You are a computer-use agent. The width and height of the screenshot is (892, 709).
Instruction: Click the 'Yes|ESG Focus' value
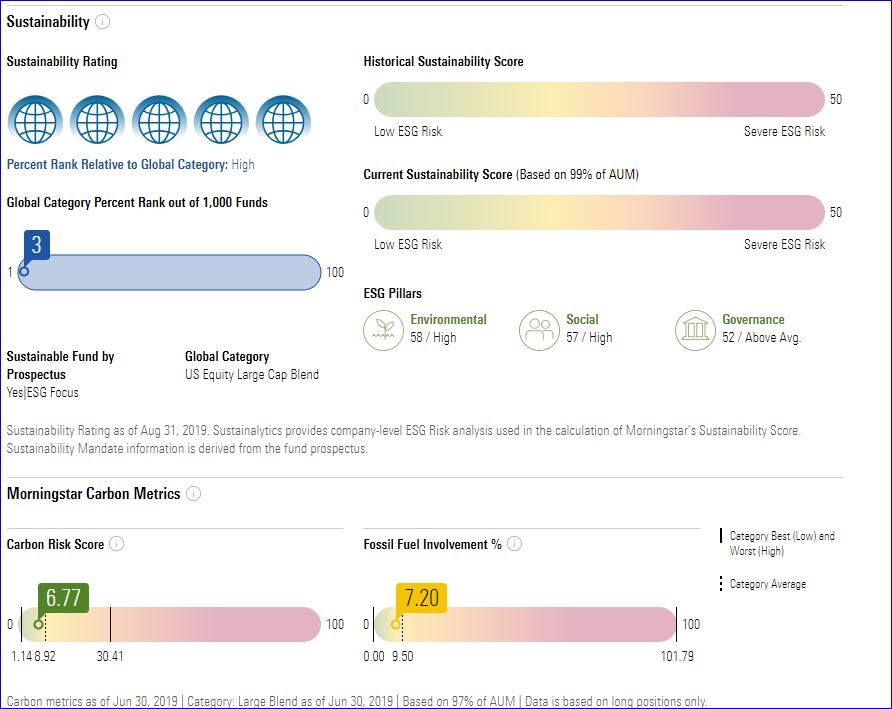coord(43,392)
